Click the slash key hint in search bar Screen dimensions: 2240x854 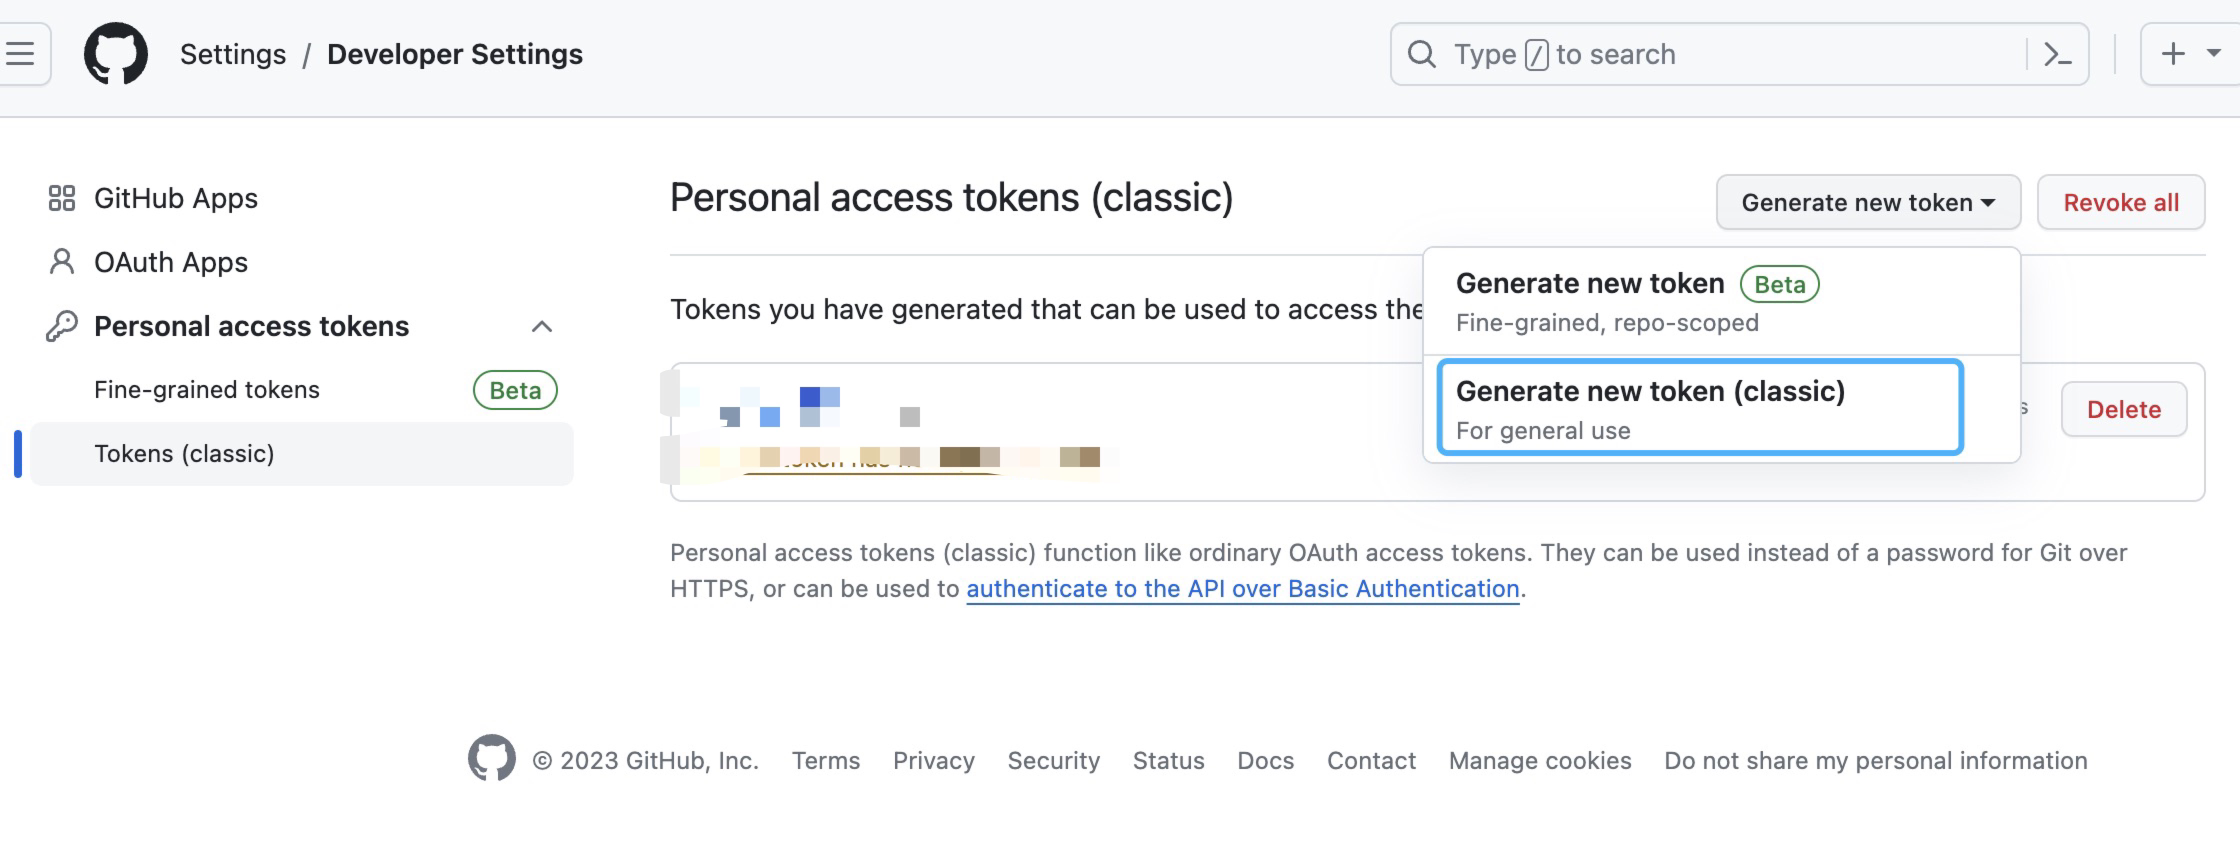(x=1537, y=55)
